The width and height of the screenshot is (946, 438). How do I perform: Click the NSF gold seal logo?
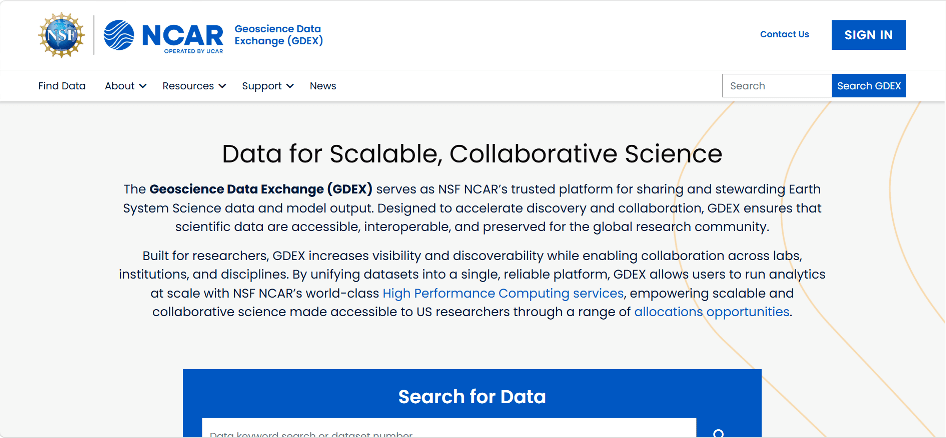[61, 35]
